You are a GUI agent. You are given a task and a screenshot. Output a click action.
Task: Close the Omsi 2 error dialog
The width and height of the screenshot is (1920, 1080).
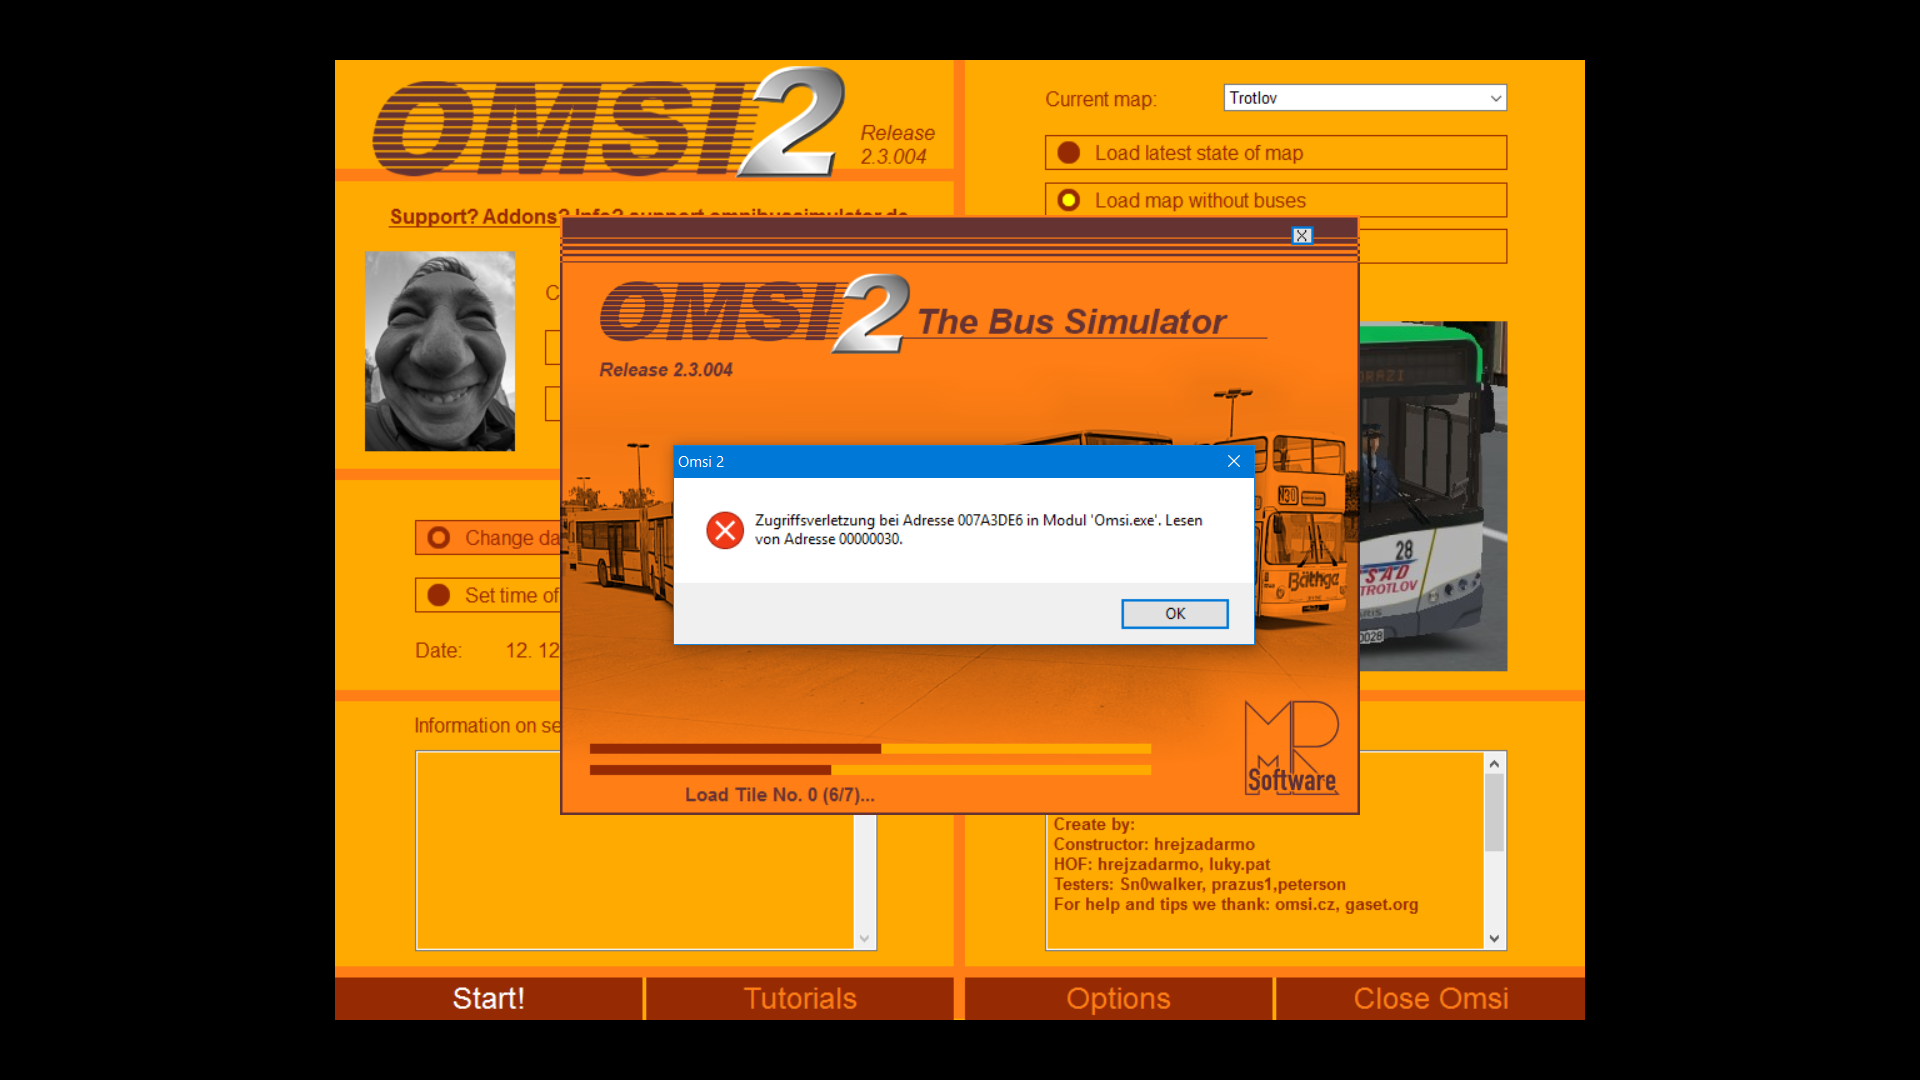[1233, 461]
